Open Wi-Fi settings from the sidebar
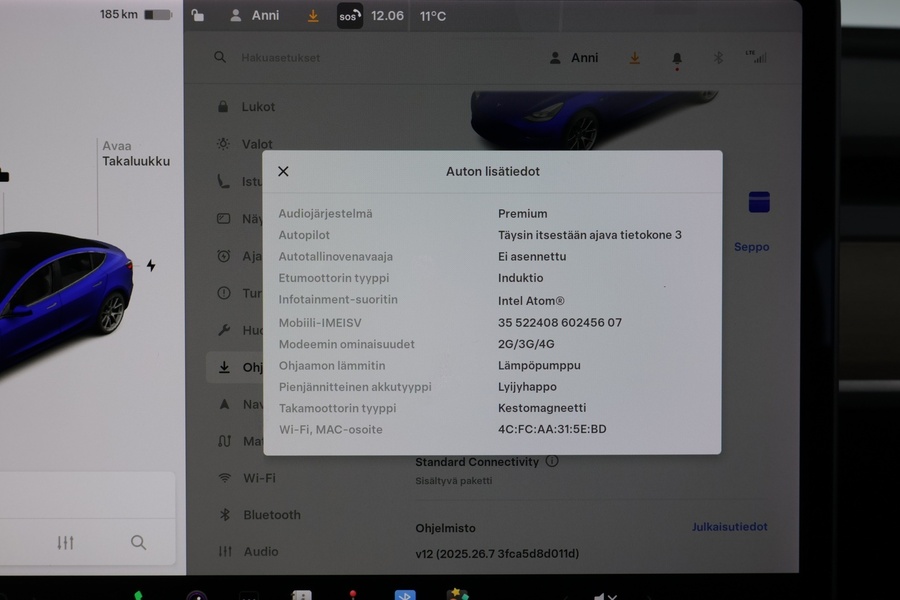Image resolution: width=900 pixels, height=600 pixels. tap(222, 478)
